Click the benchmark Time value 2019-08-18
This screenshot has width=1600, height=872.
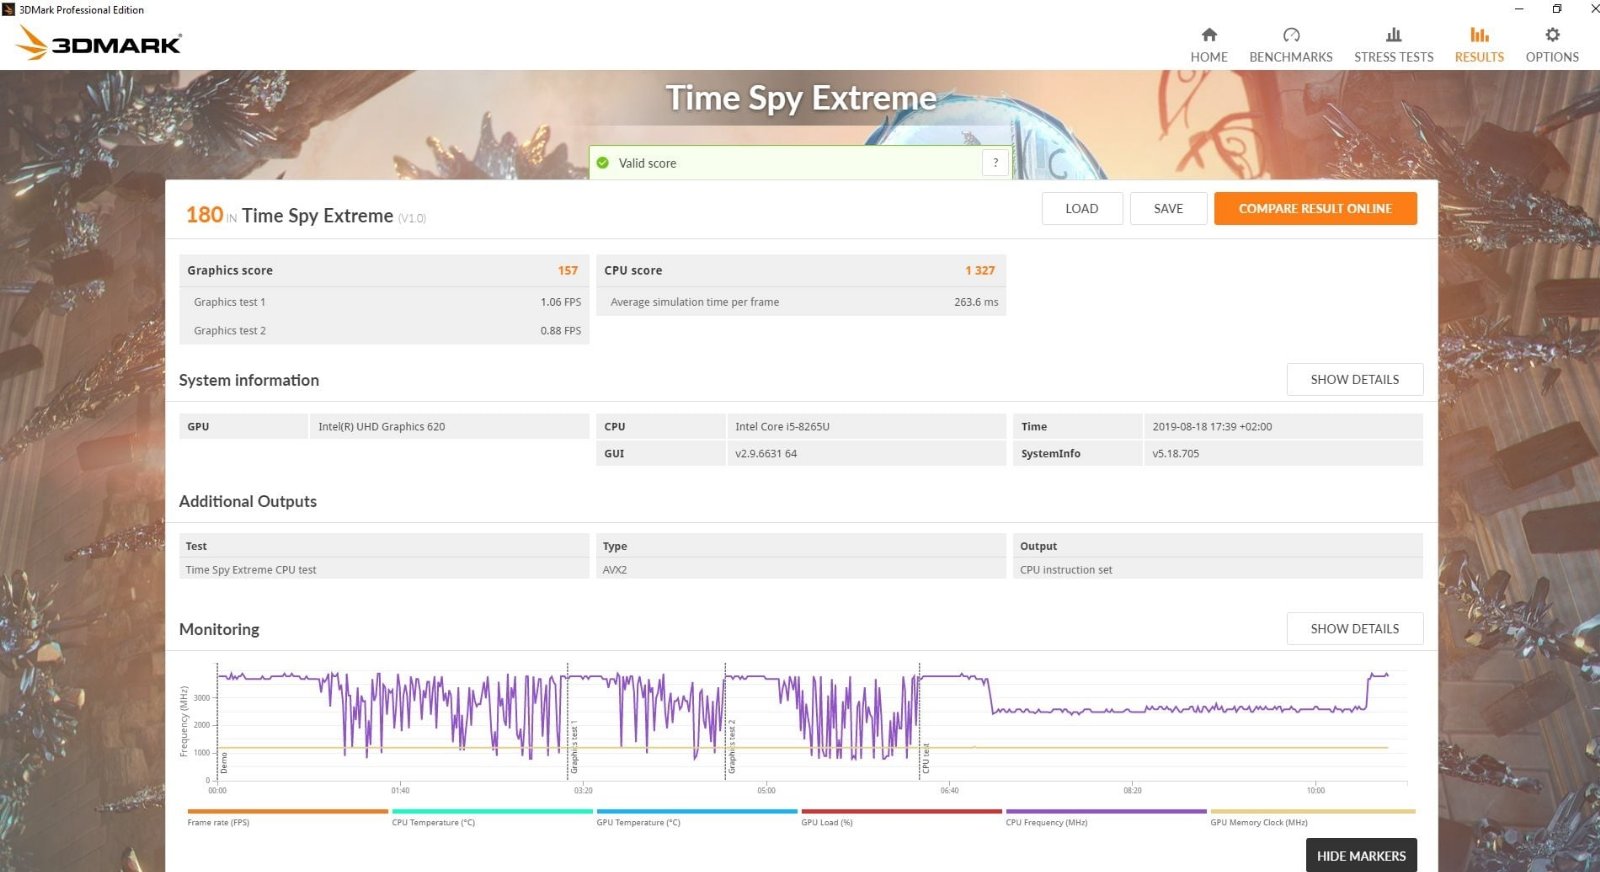pyautogui.click(x=1212, y=426)
